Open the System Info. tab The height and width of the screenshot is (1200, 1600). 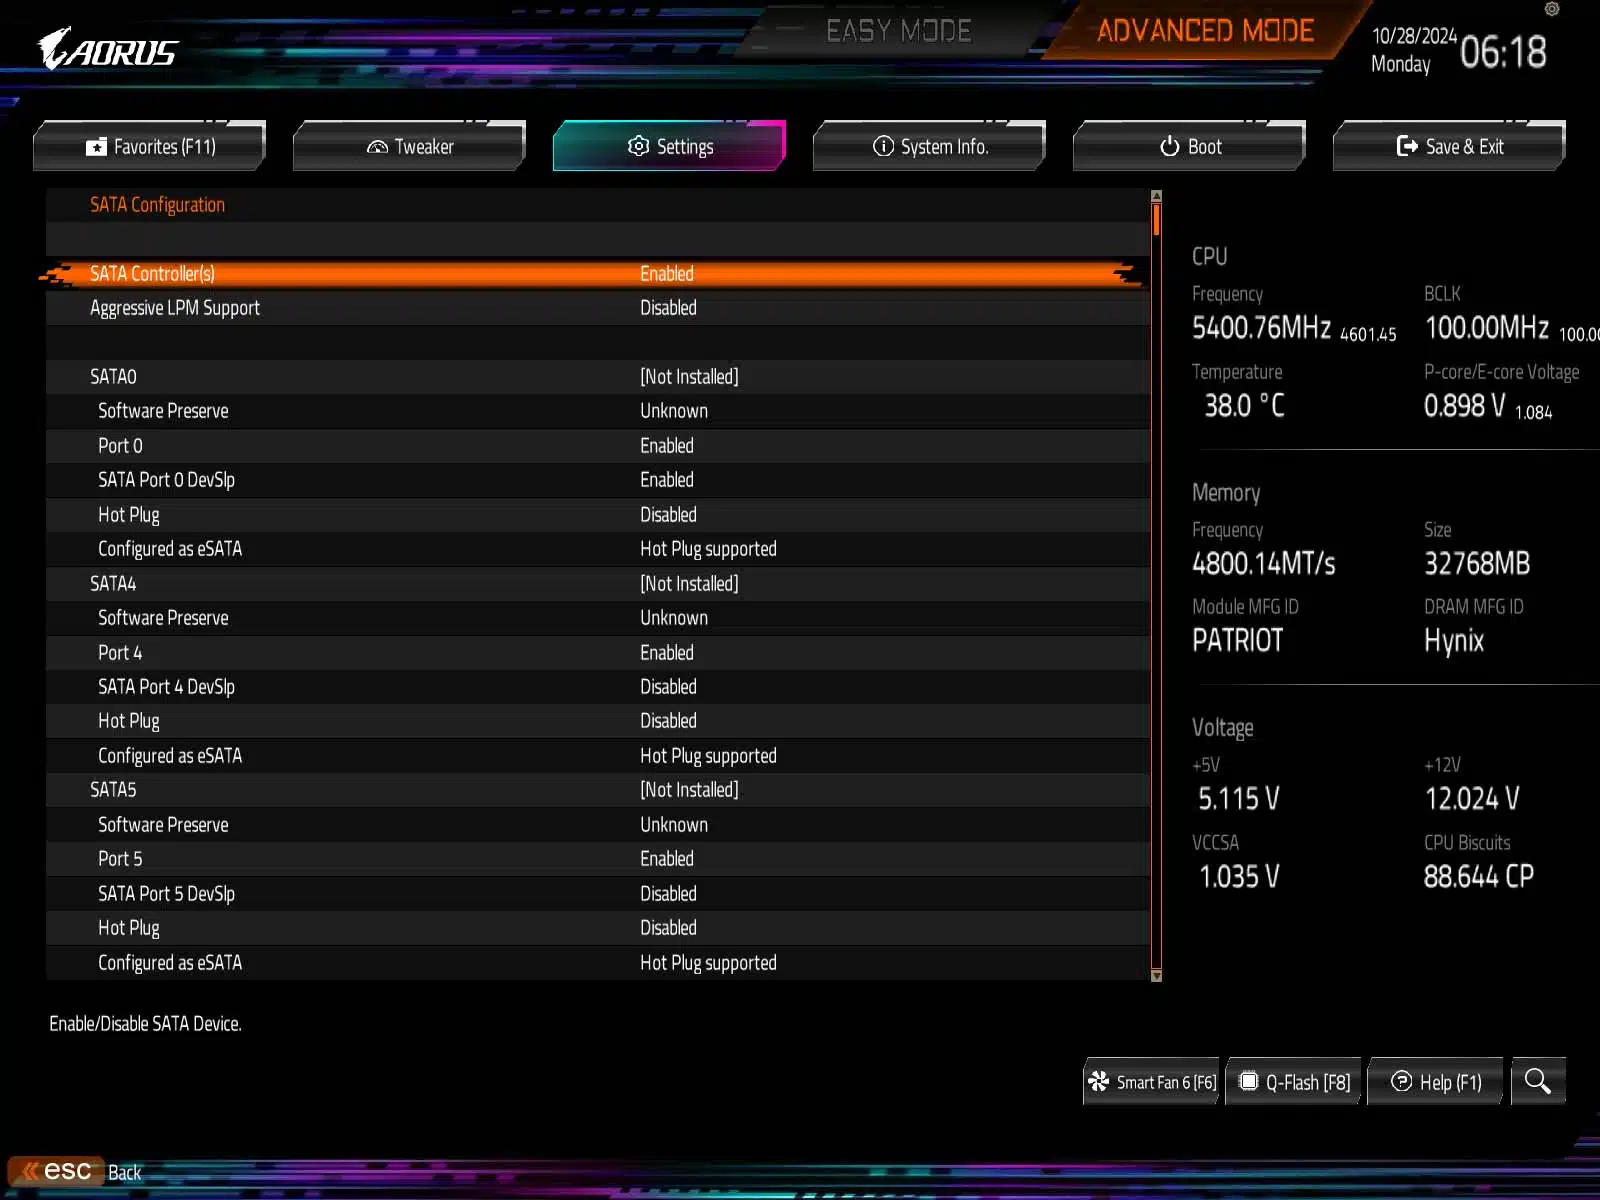(930, 146)
